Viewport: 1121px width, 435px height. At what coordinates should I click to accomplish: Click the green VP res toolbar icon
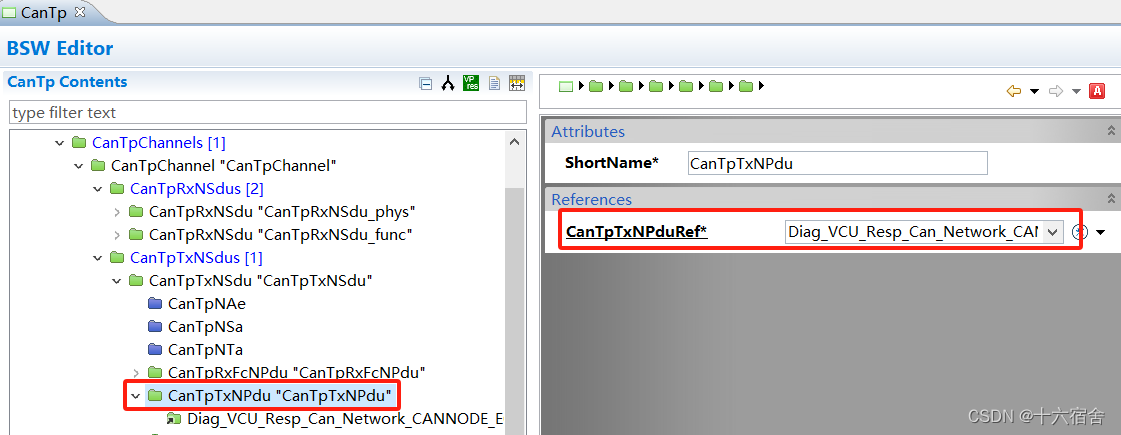tap(470, 83)
